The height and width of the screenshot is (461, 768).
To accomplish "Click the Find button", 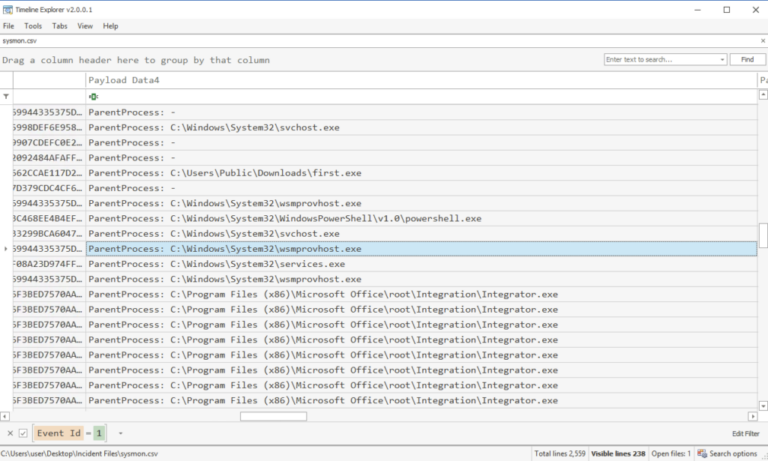I will 746,60.
